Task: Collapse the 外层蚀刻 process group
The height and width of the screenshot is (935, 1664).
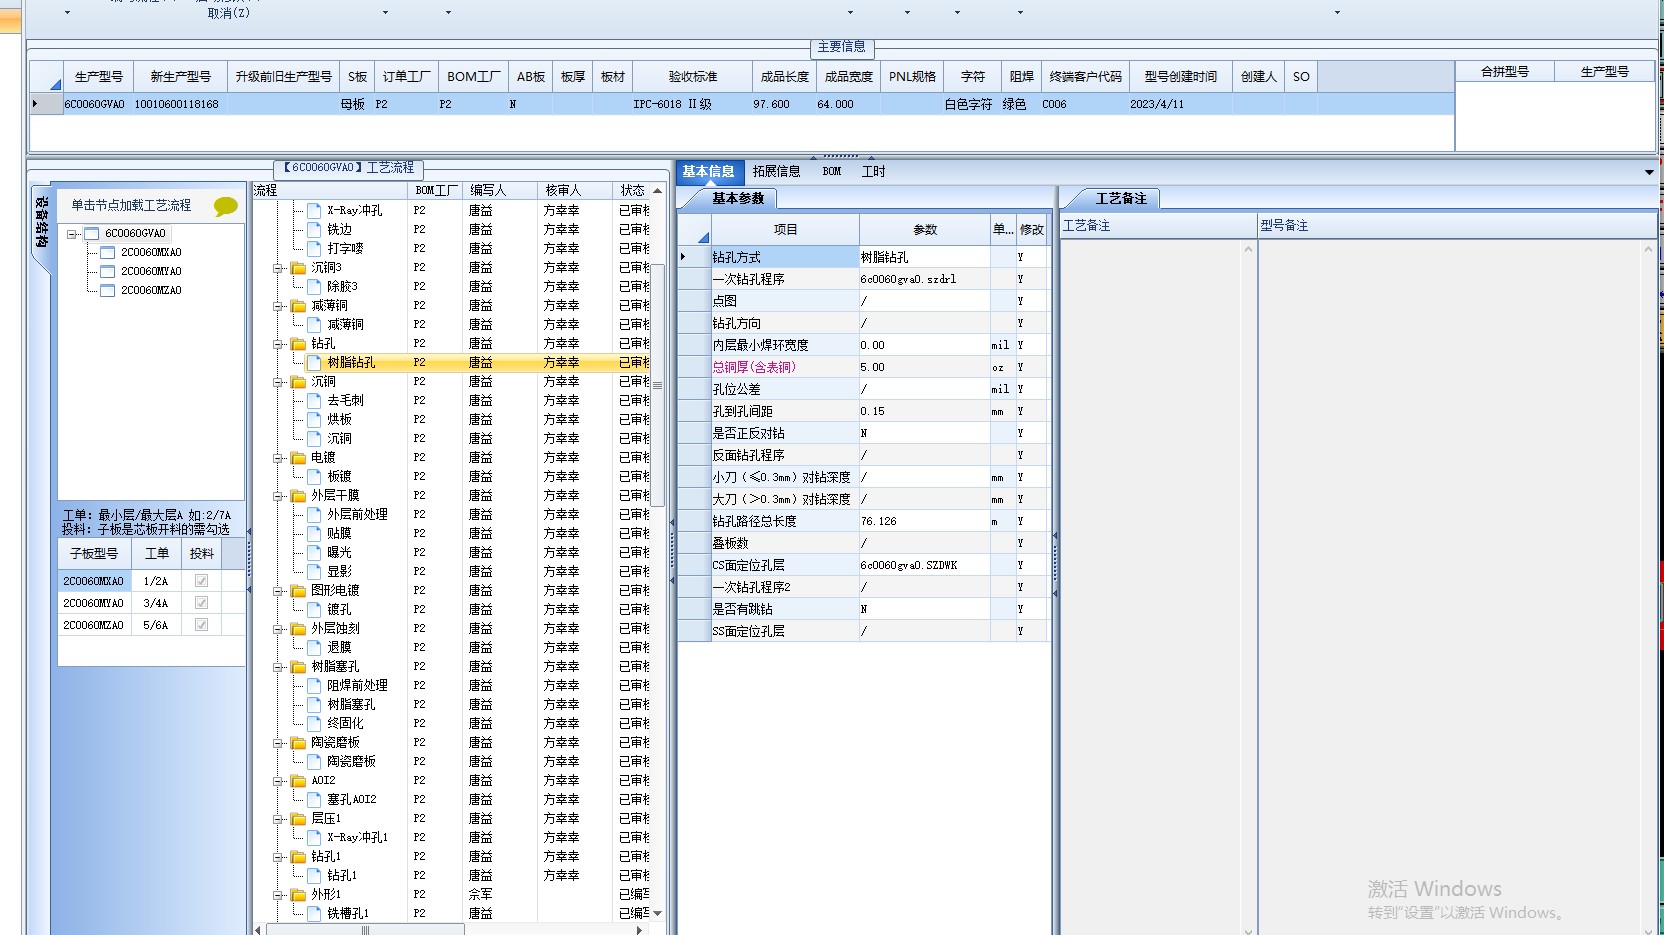Action: 279,629
